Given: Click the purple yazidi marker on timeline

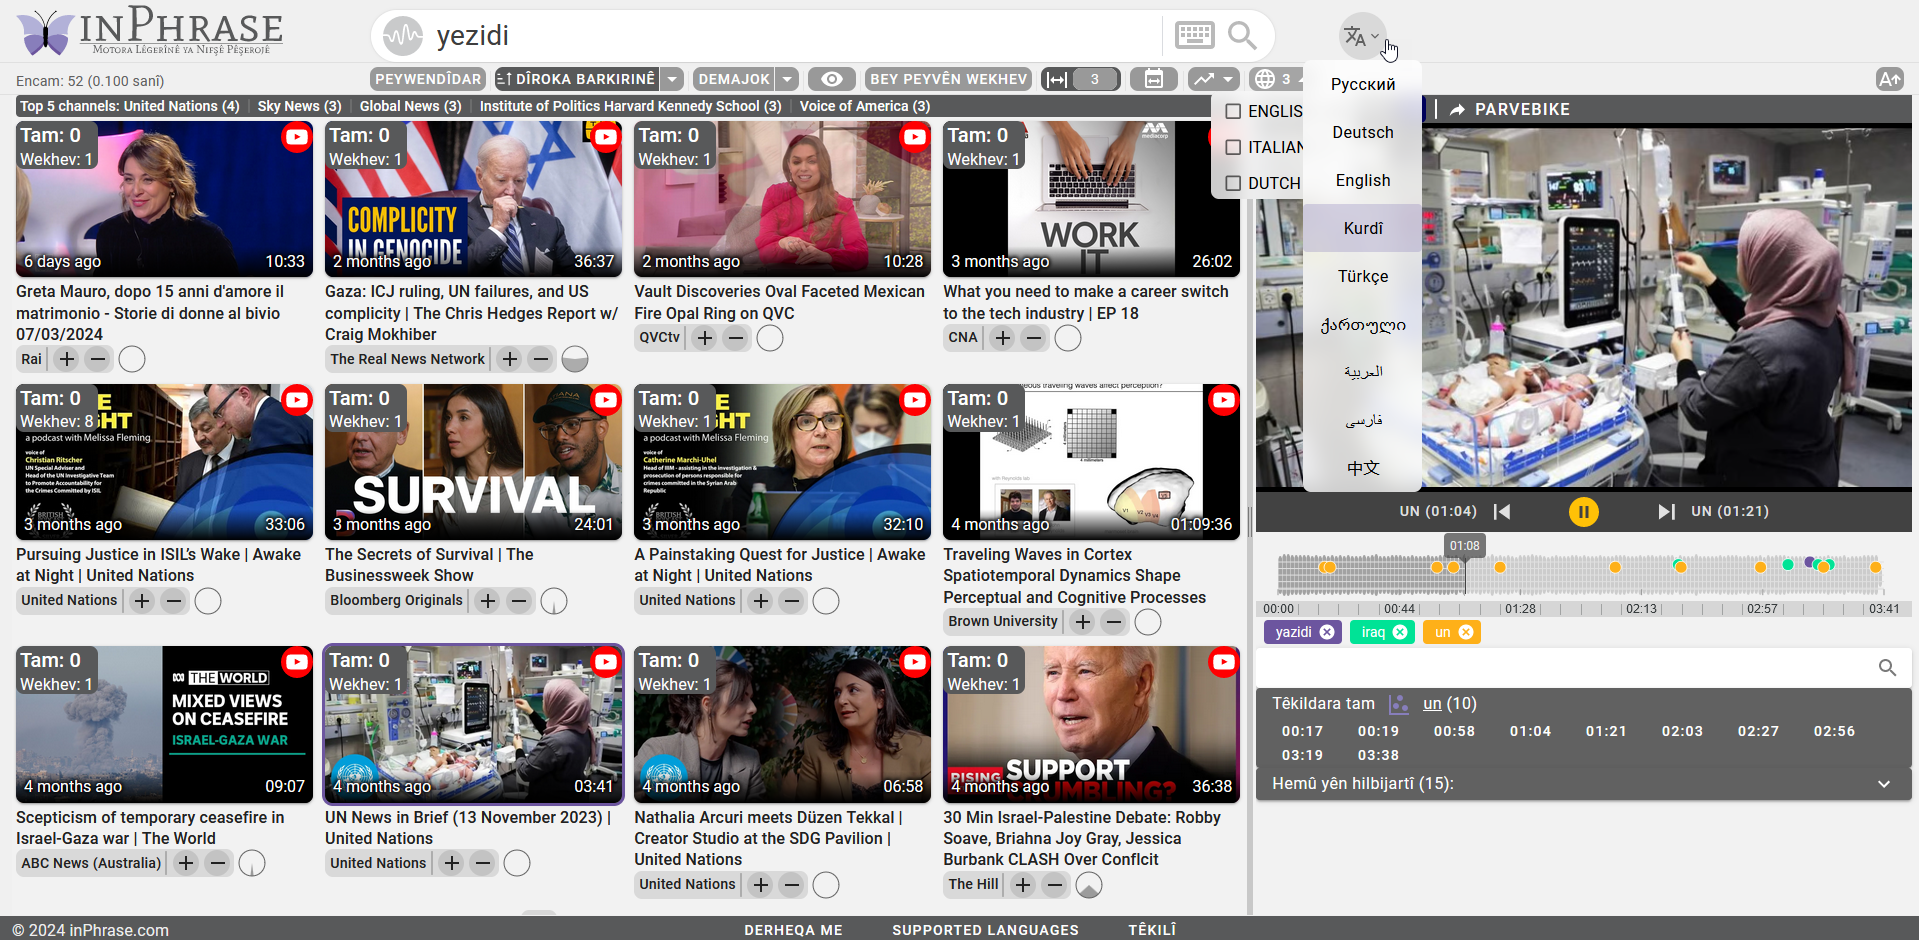Looking at the screenshot, I should point(1810,562).
